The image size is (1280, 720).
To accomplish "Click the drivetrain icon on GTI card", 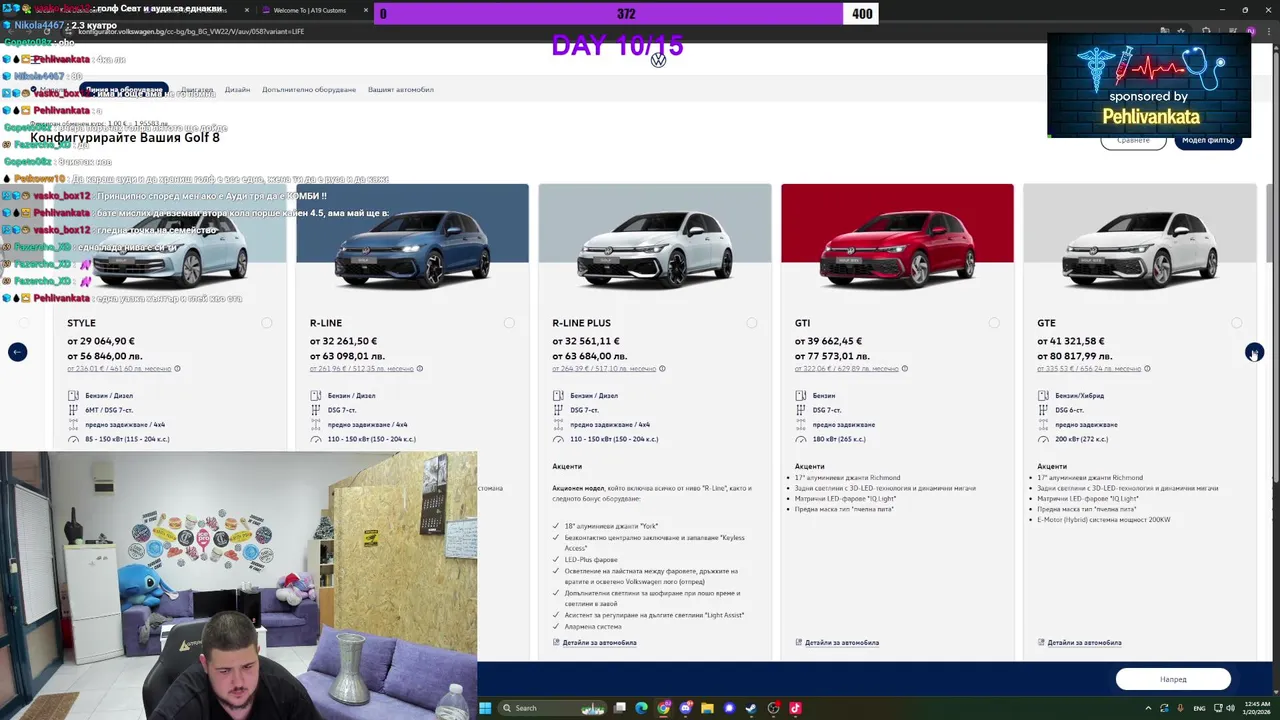I will (x=801, y=424).
